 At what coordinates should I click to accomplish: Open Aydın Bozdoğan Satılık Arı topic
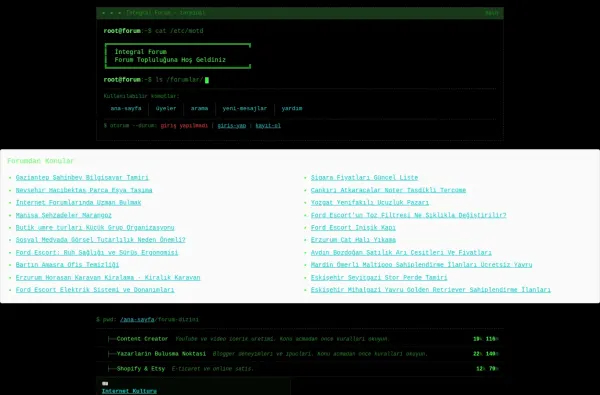click(401, 253)
